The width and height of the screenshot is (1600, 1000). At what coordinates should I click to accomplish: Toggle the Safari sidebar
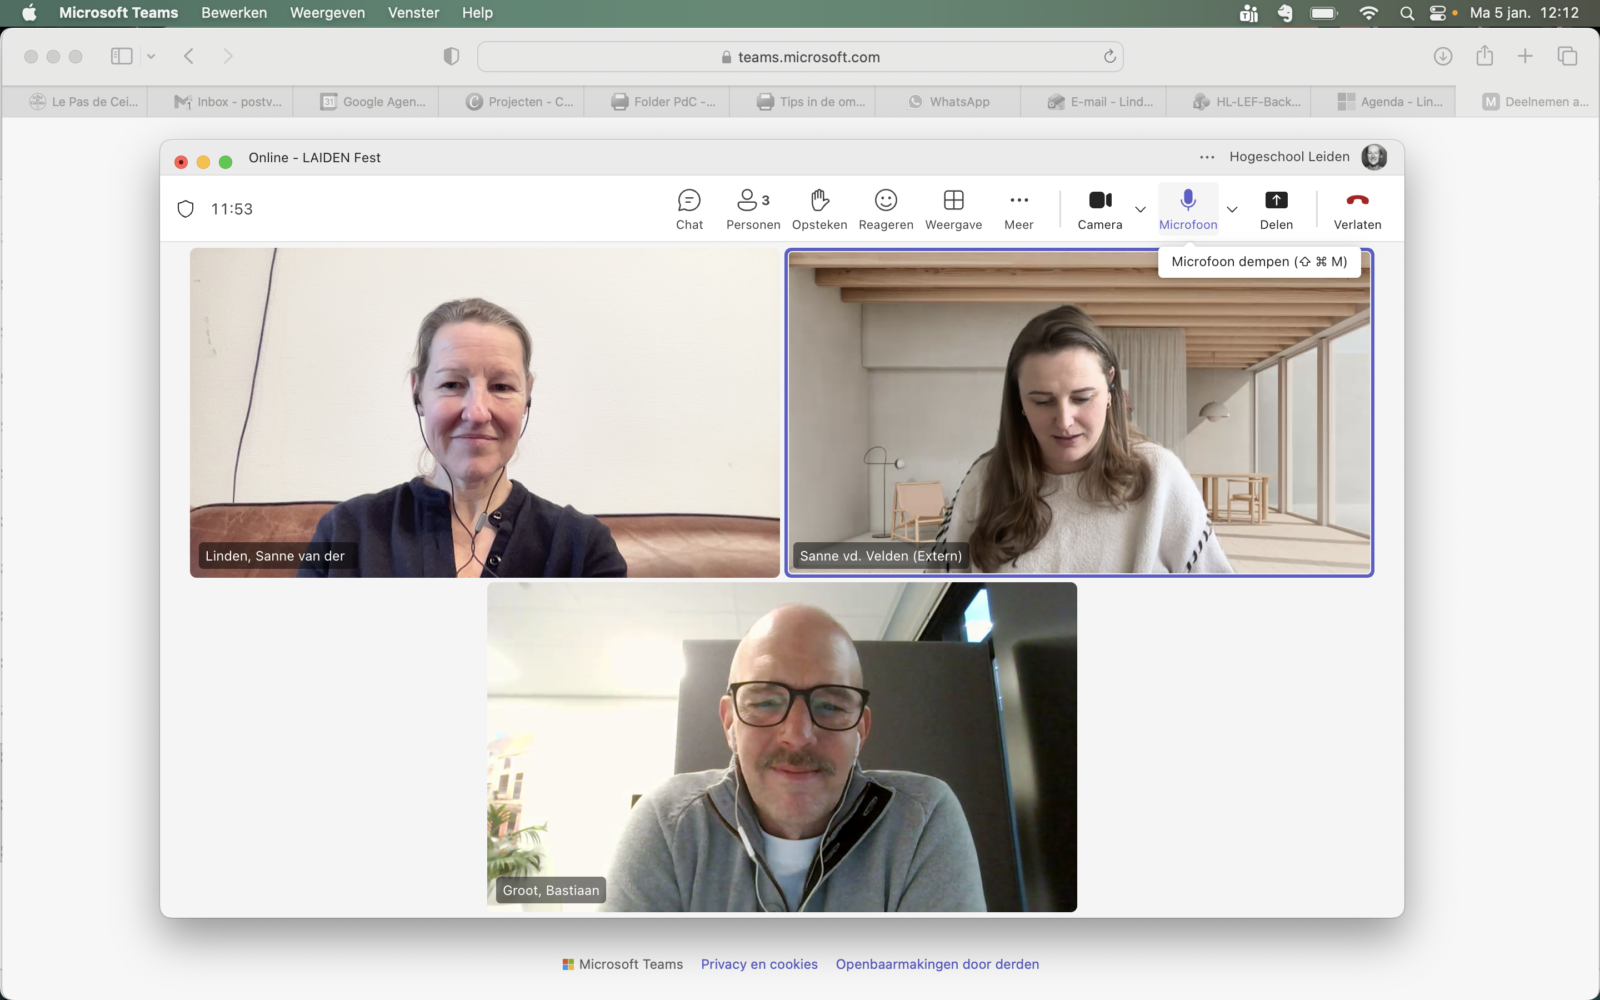pyautogui.click(x=122, y=57)
